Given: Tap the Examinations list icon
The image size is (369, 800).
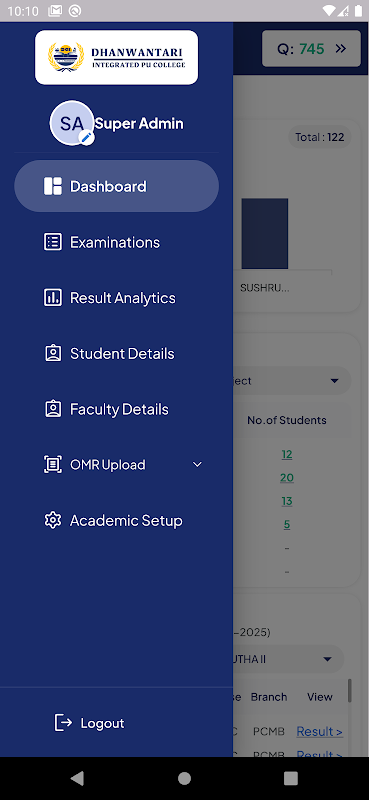Looking at the screenshot, I should click(x=53, y=242).
